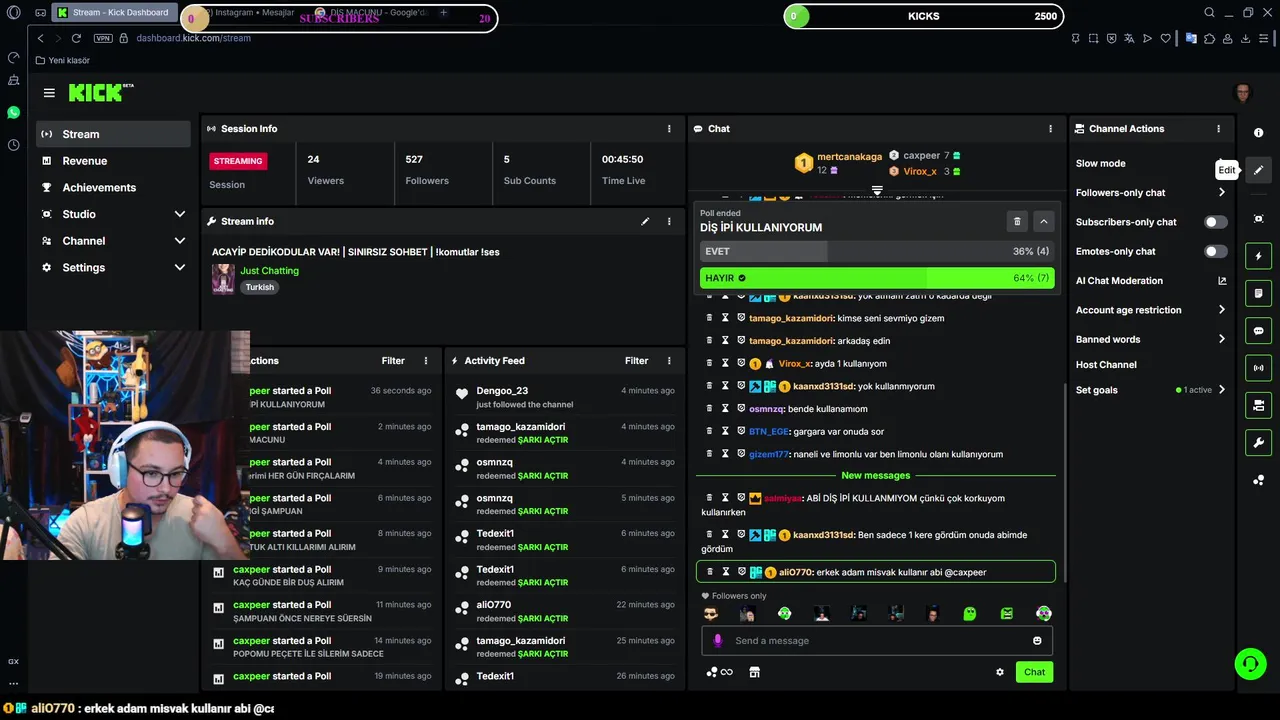Open Channel Actions three-dot menu

pos(1218,129)
